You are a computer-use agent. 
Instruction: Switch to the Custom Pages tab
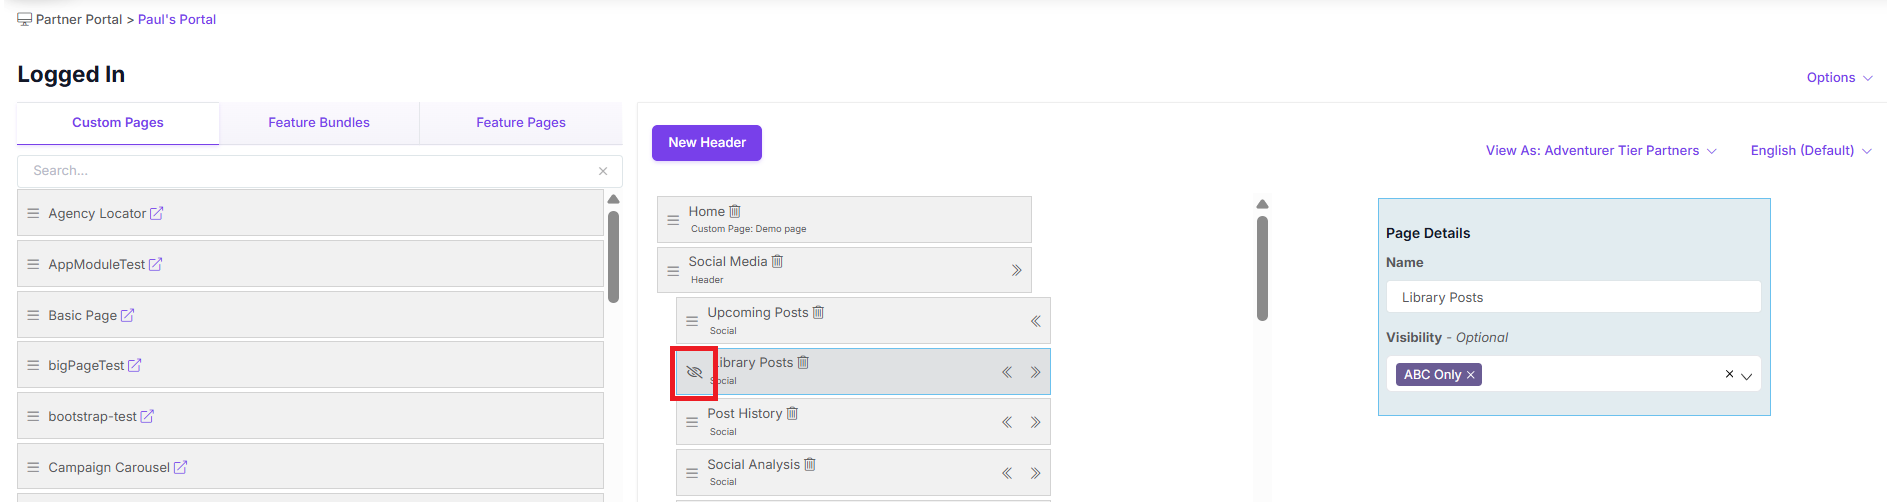click(x=118, y=122)
